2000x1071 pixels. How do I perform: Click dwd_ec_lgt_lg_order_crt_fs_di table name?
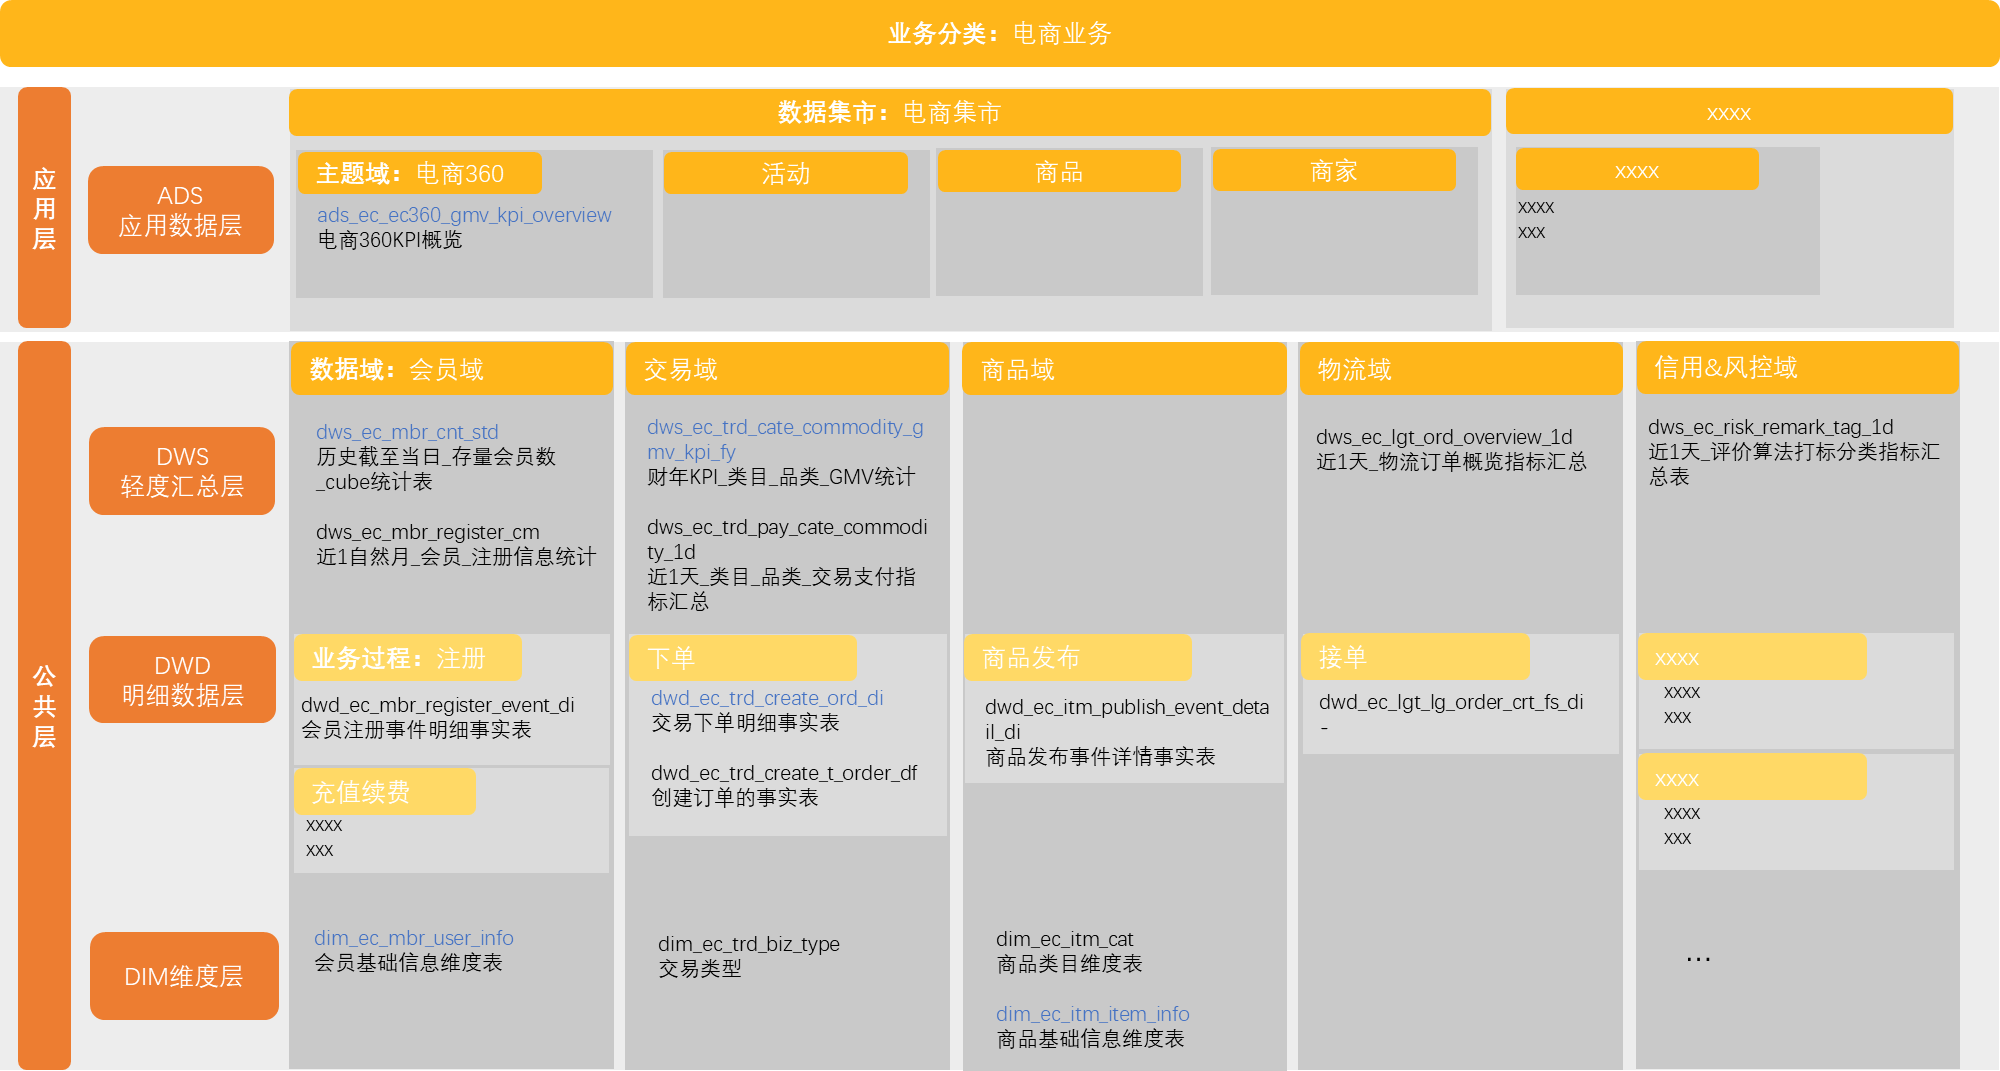[1451, 702]
